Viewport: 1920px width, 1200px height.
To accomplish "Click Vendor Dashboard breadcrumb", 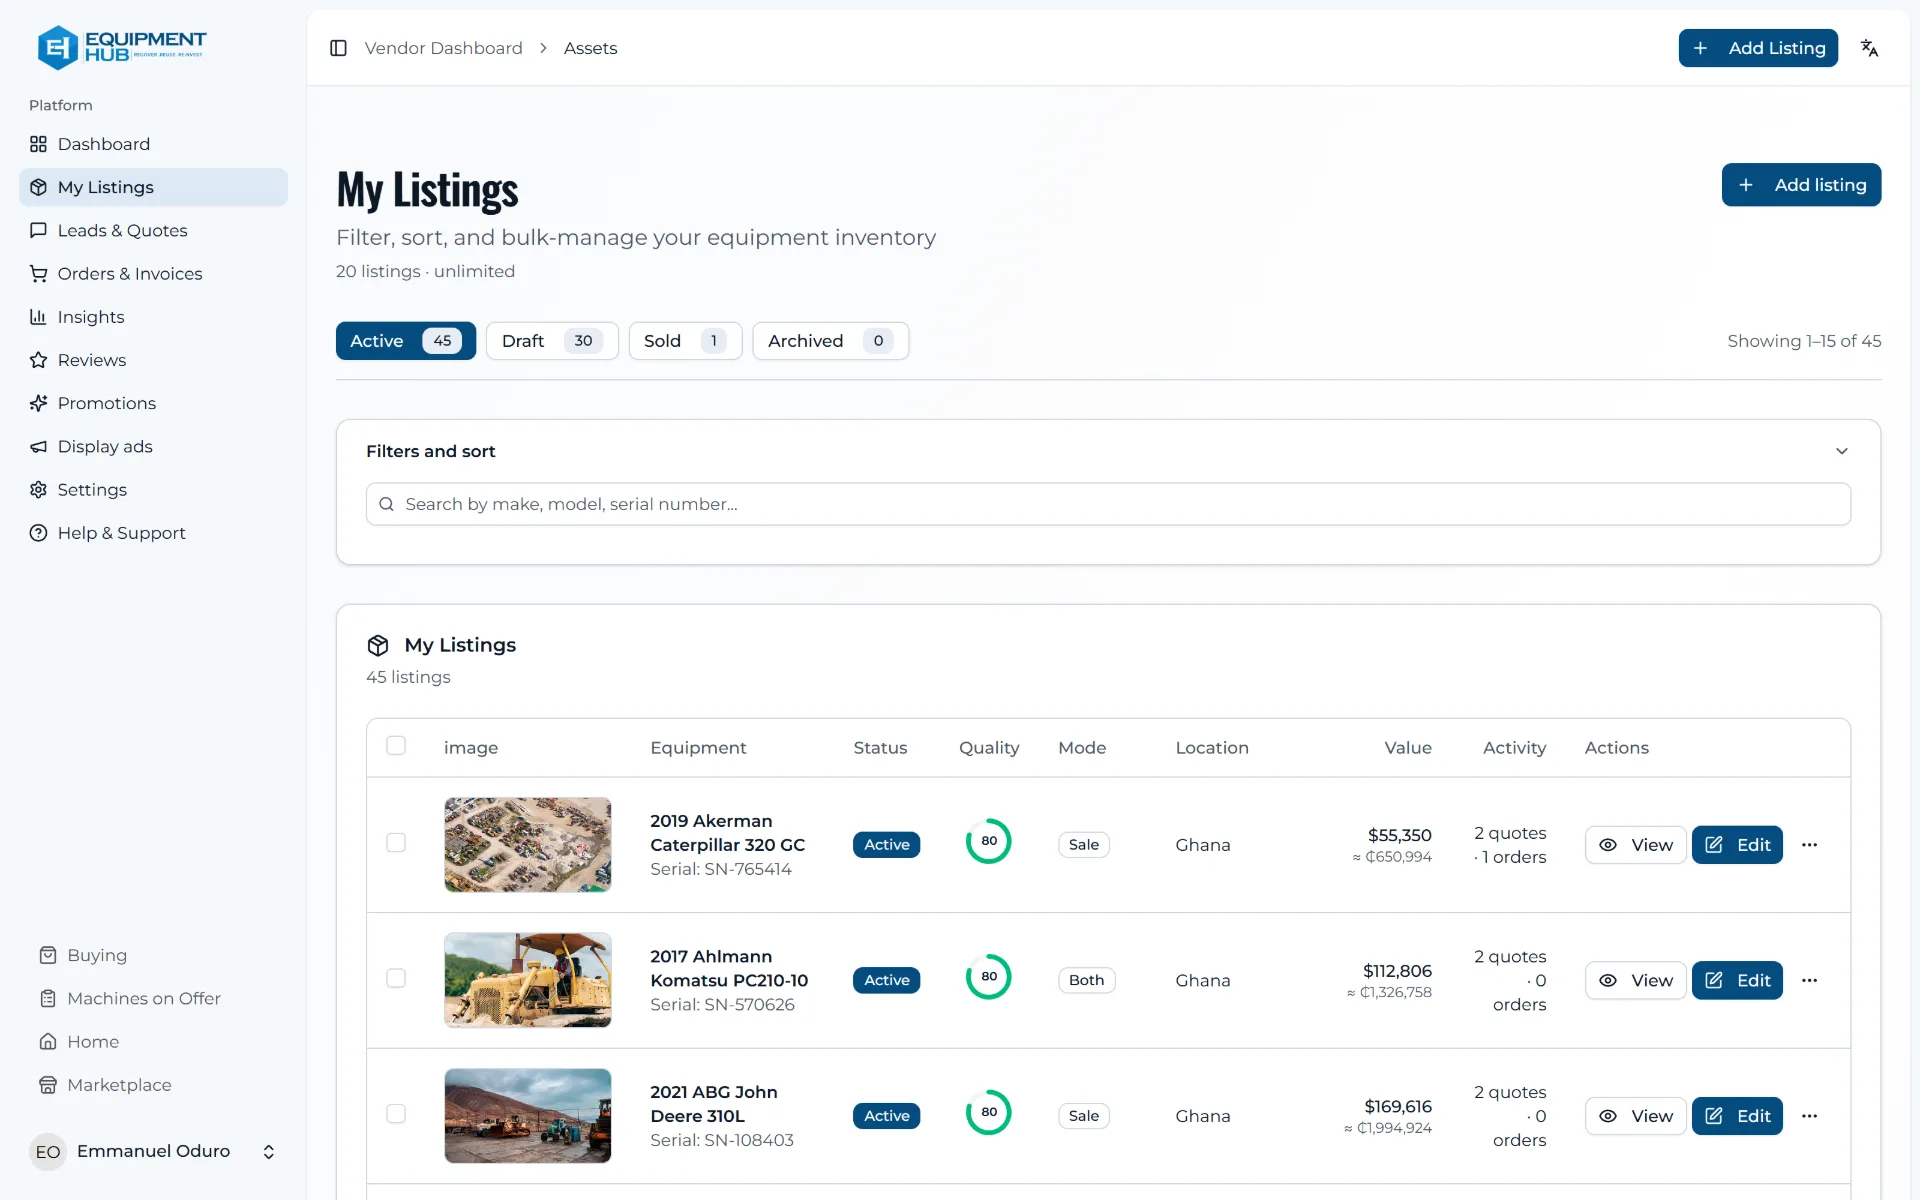I will [x=443, y=48].
